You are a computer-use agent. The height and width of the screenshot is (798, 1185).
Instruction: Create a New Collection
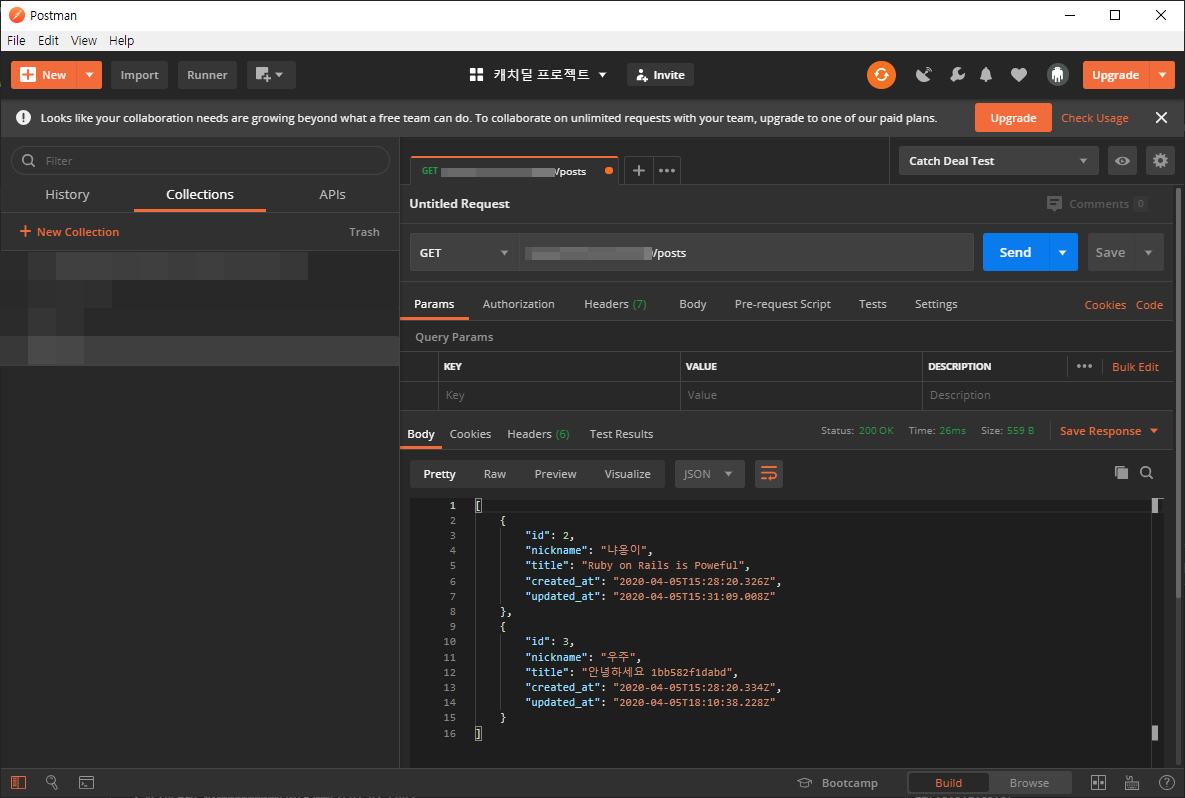[x=70, y=232]
